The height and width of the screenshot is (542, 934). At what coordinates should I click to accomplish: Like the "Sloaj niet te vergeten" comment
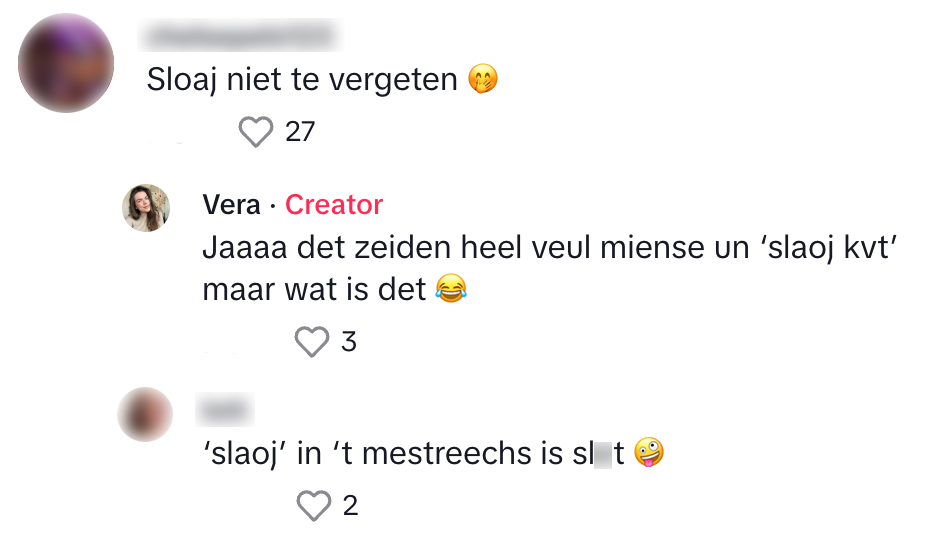(x=257, y=131)
